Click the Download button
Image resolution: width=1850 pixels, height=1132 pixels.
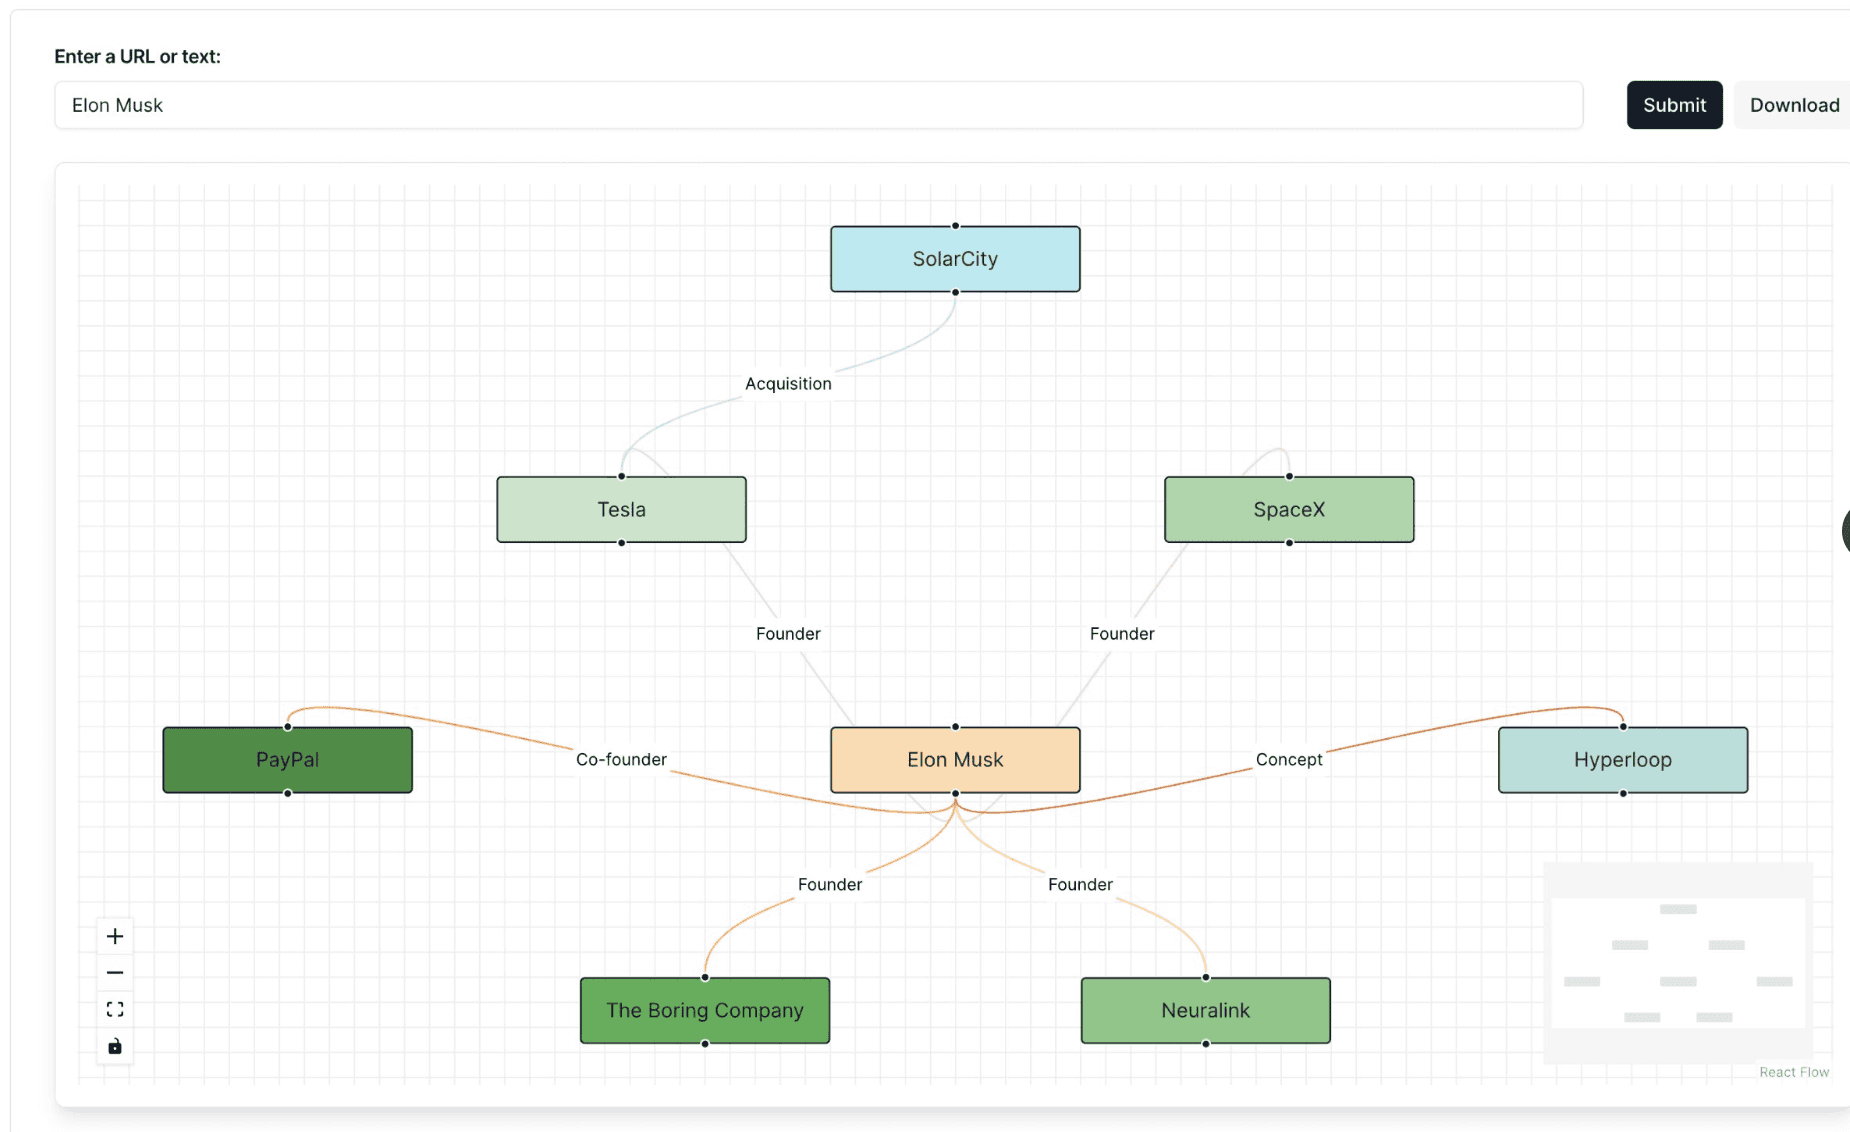(1794, 105)
